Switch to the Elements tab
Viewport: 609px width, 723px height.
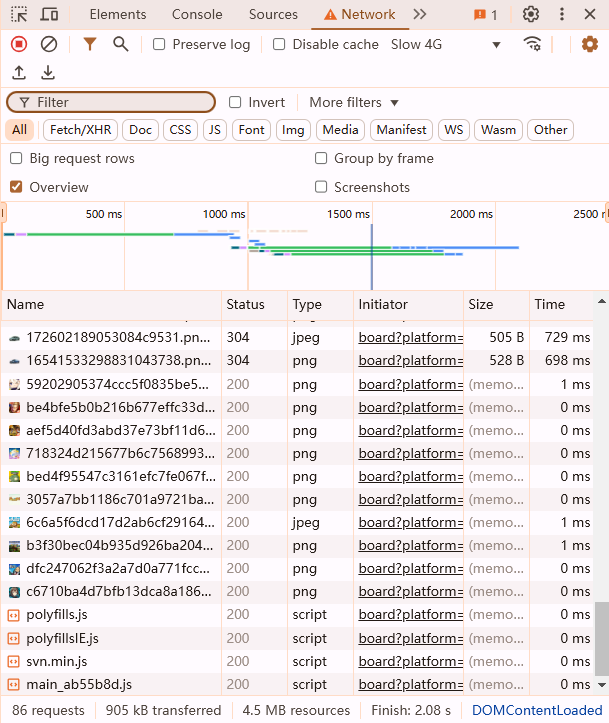pos(118,14)
